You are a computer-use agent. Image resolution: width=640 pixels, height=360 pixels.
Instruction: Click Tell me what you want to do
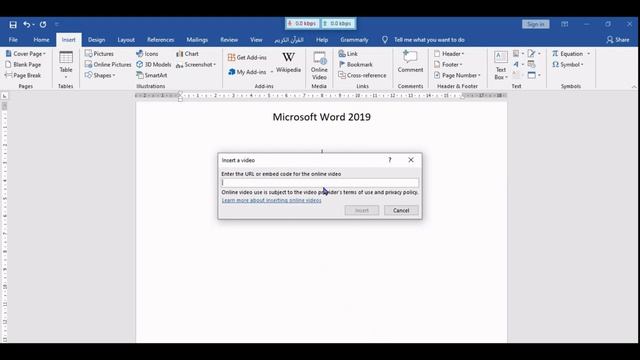pyautogui.click(x=429, y=40)
